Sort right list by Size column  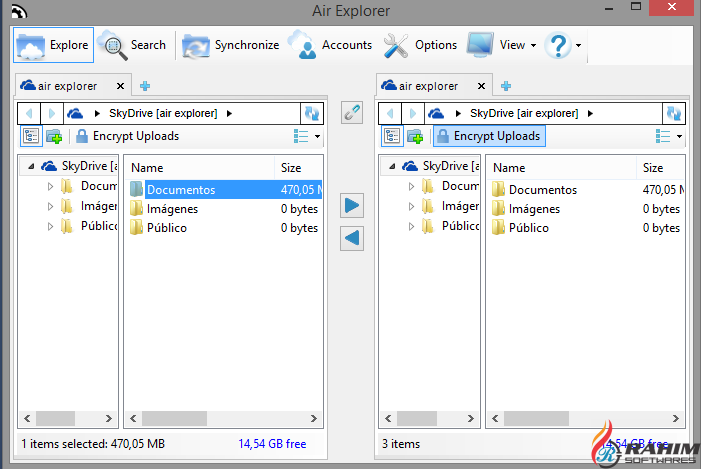click(x=661, y=168)
